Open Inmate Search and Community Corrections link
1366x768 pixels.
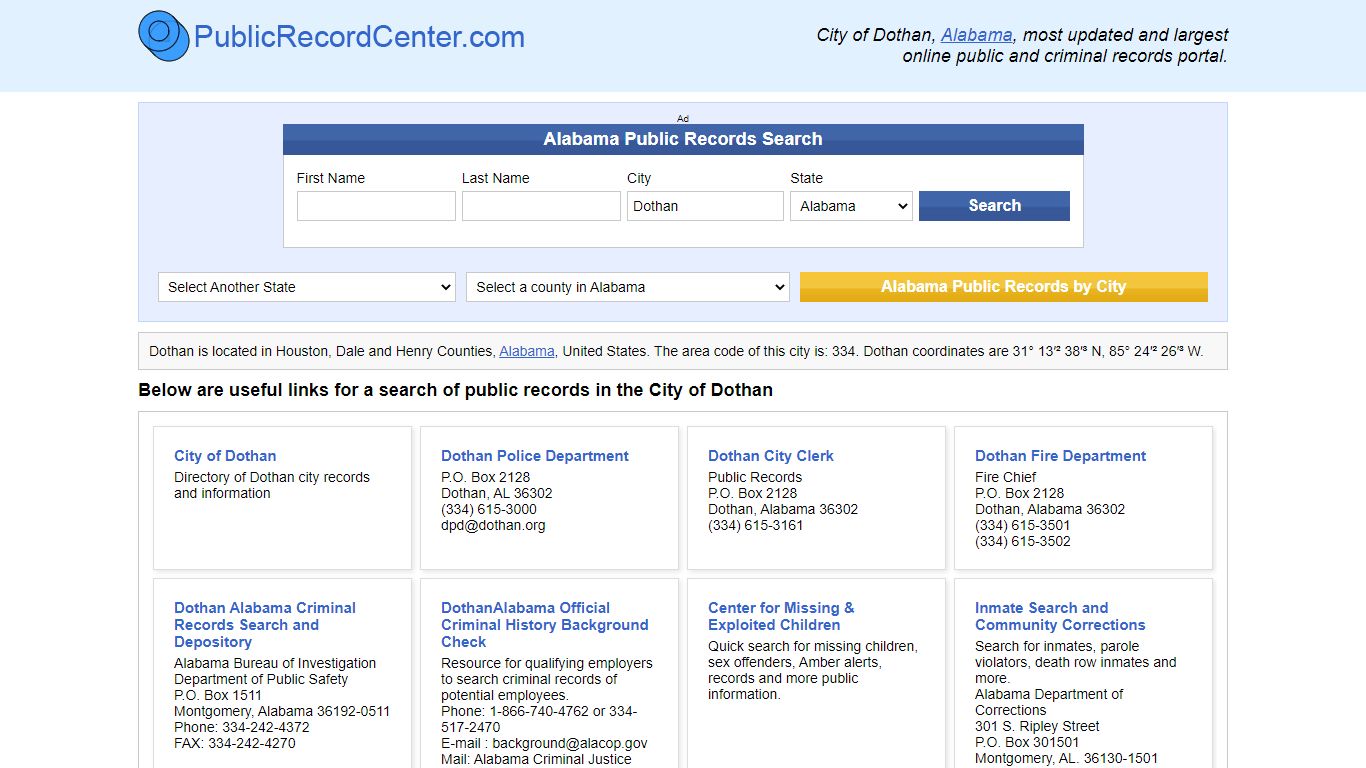1060,616
